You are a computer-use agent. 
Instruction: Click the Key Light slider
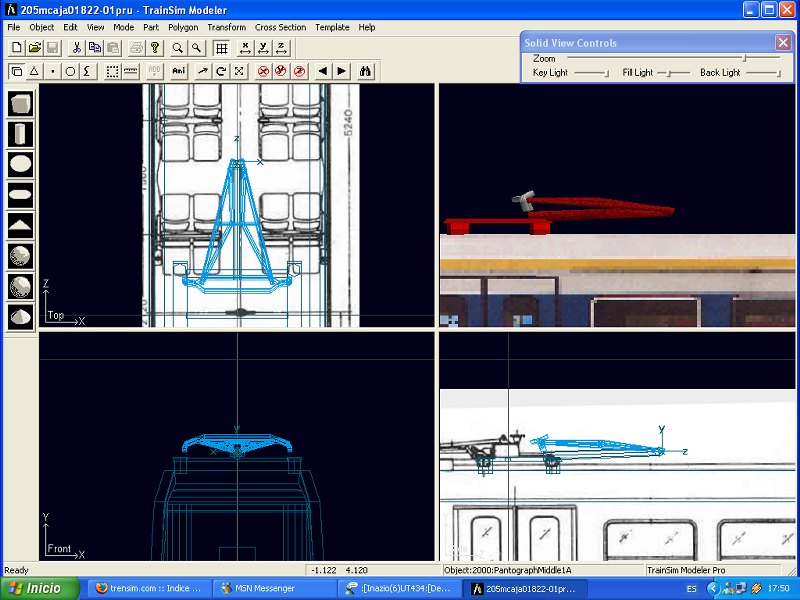pyautogui.click(x=590, y=73)
